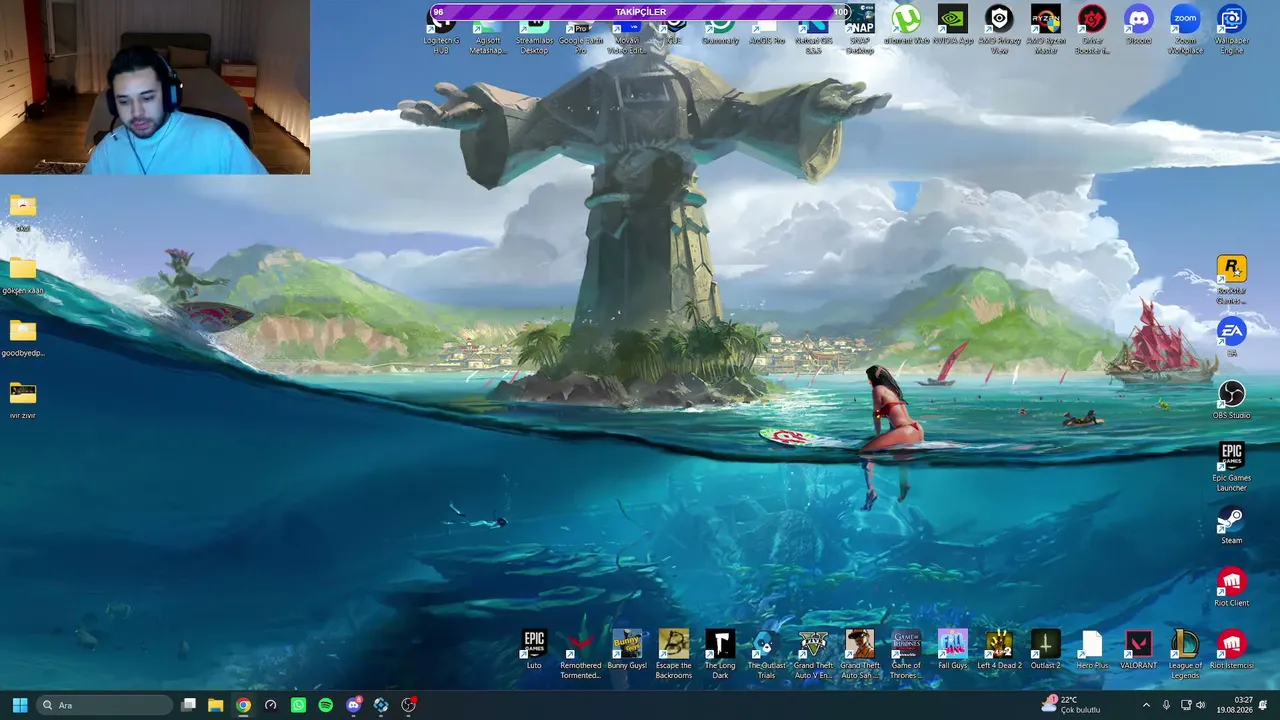This screenshot has width=1280, height=720.
Task: Select the Grand Theft Auto V icon
Action: click(x=813, y=655)
